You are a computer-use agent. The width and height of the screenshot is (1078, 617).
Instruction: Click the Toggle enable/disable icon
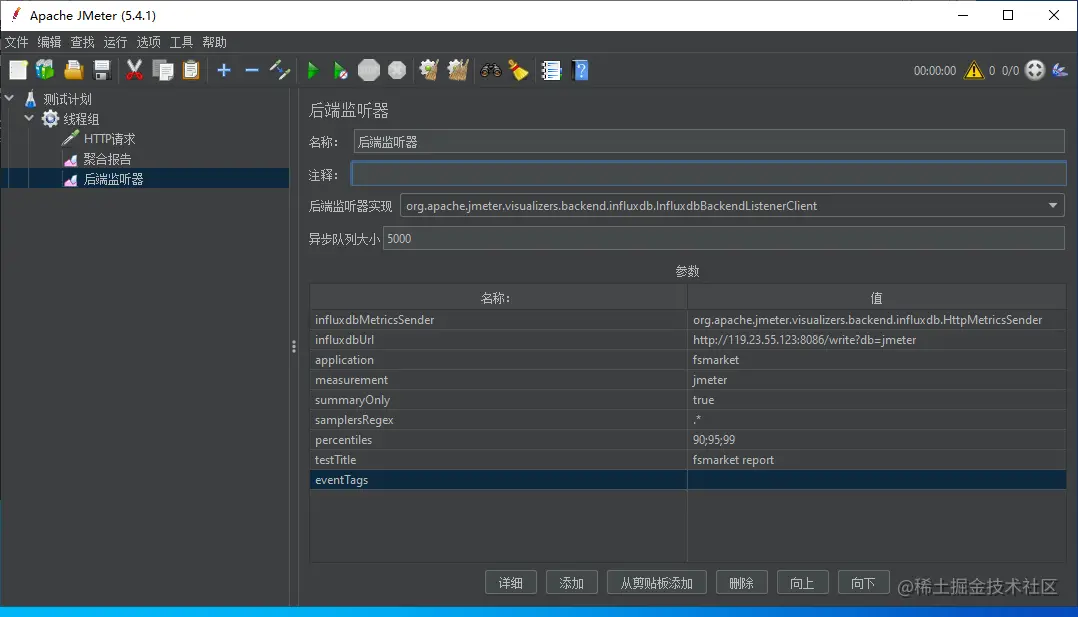280,70
